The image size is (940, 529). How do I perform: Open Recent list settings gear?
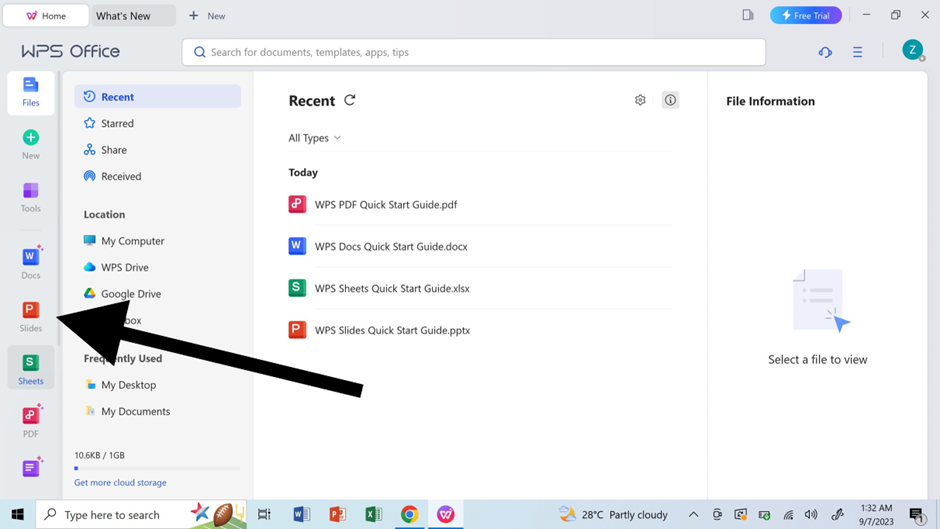[640, 100]
